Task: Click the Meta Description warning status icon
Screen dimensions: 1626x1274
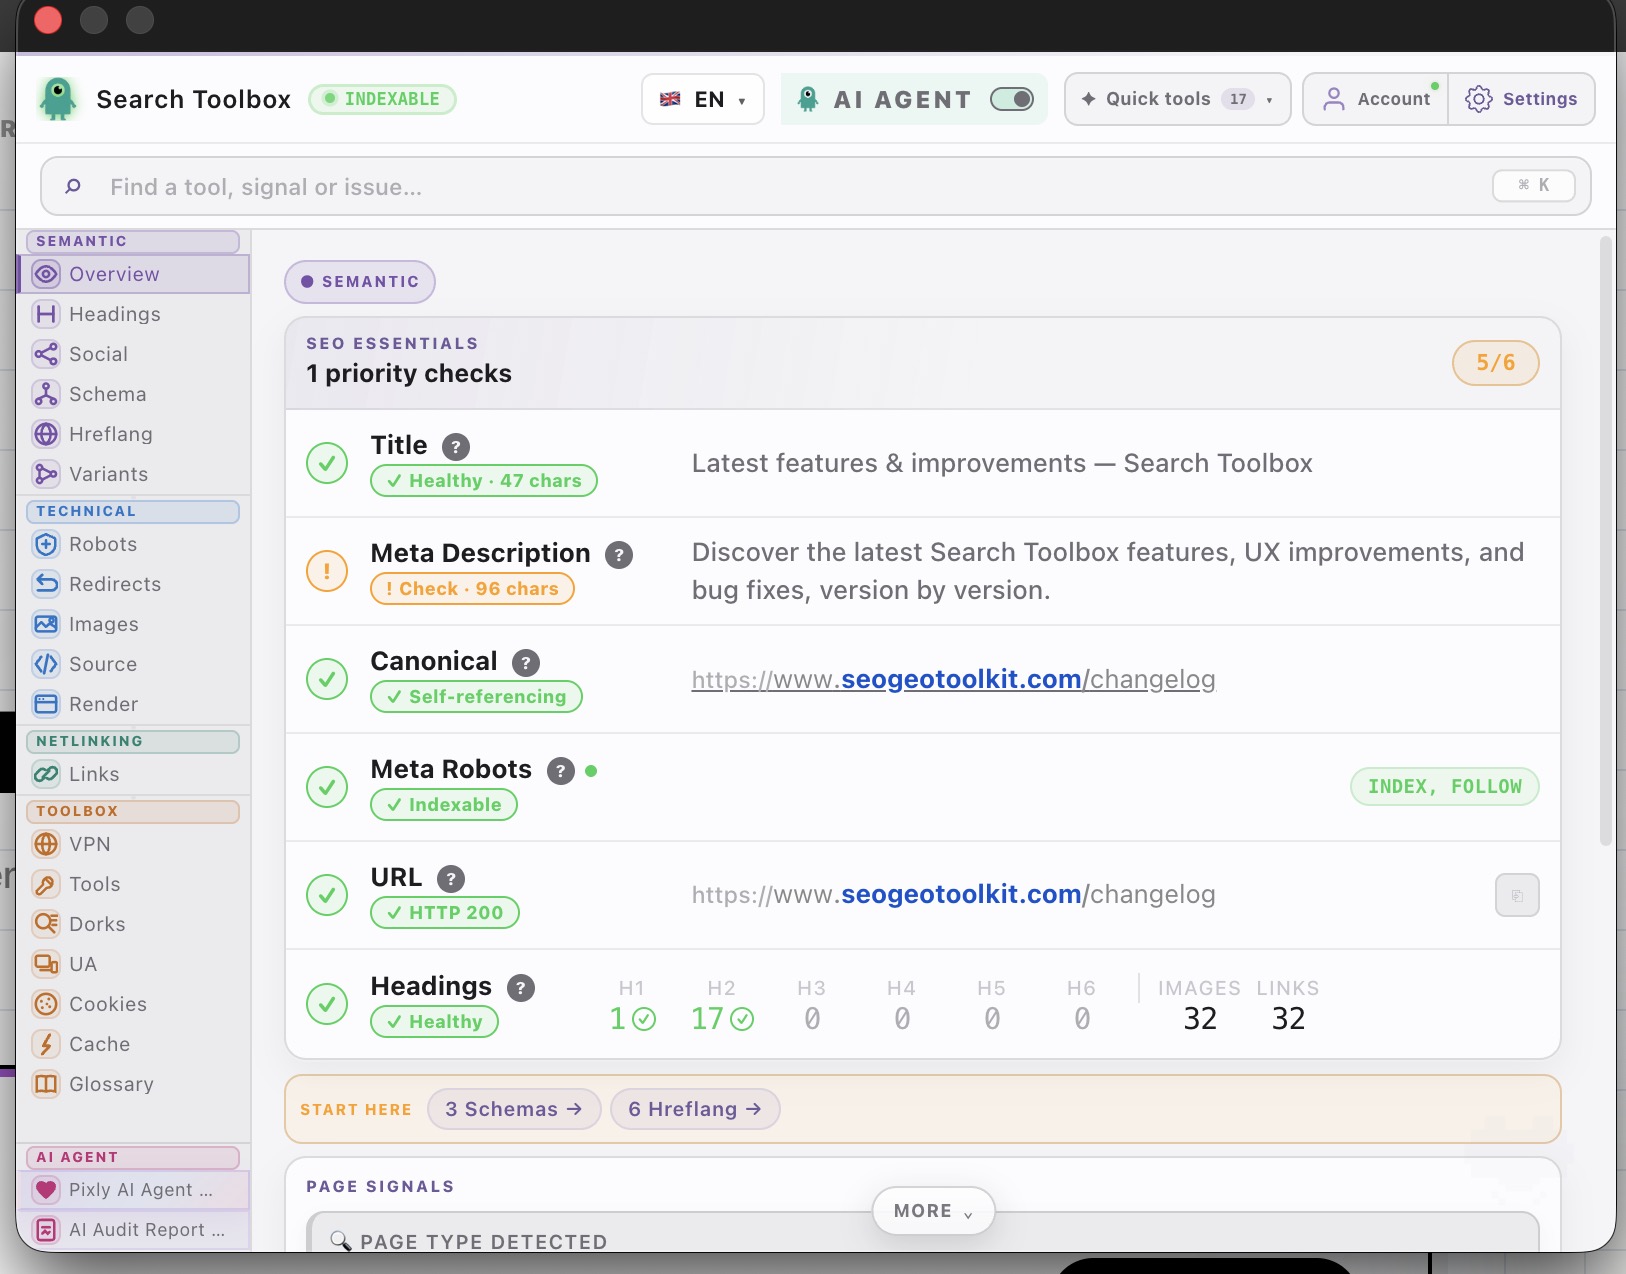Action: 327,571
